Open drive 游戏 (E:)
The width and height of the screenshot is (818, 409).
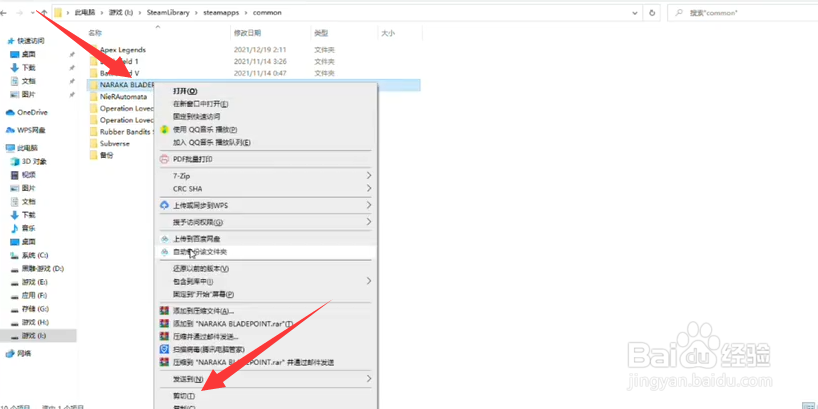click(34, 282)
